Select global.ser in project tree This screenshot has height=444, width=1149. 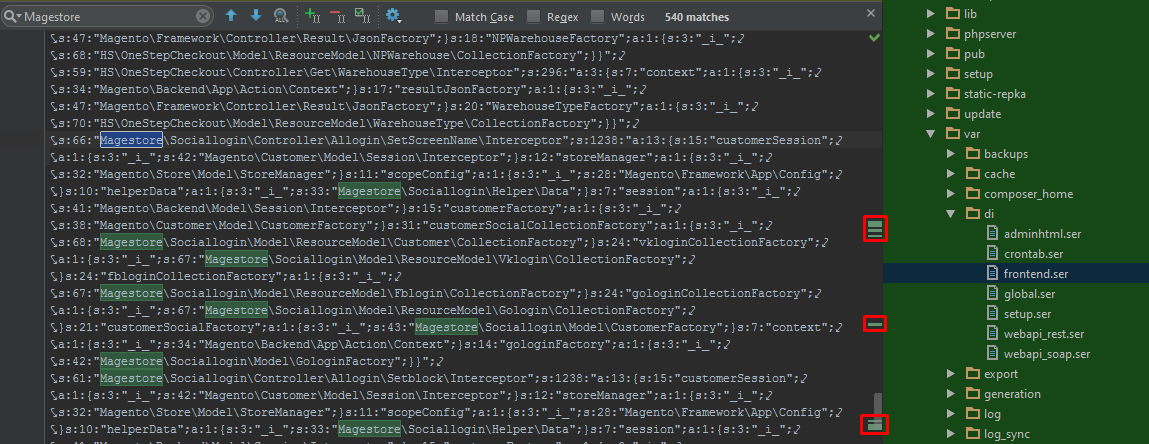click(1030, 294)
